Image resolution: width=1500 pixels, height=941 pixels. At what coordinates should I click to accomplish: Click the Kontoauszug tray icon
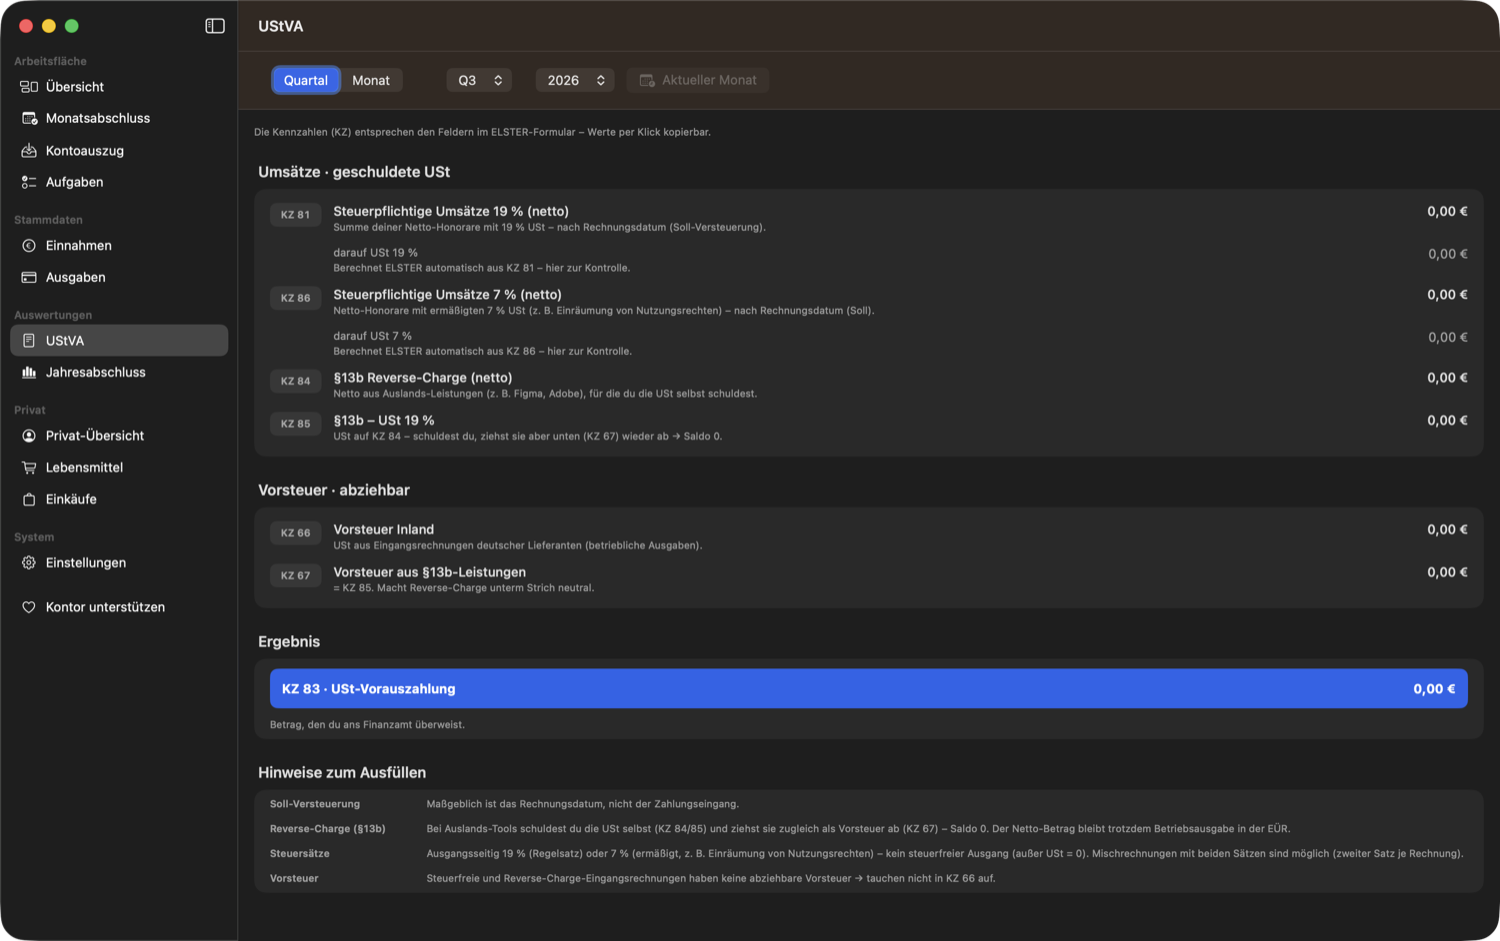point(29,151)
